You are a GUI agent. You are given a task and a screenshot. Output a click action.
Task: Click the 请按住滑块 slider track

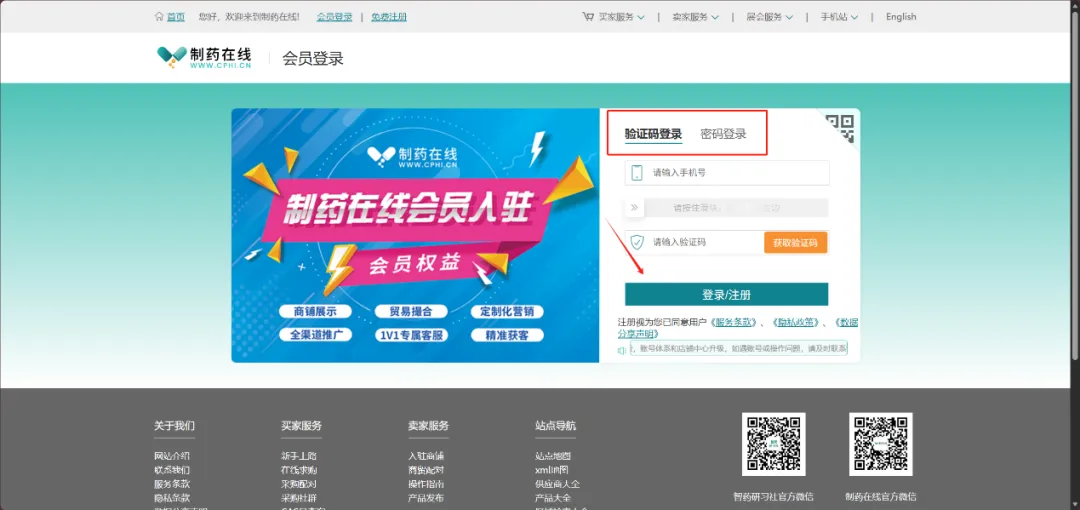point(727,207)
